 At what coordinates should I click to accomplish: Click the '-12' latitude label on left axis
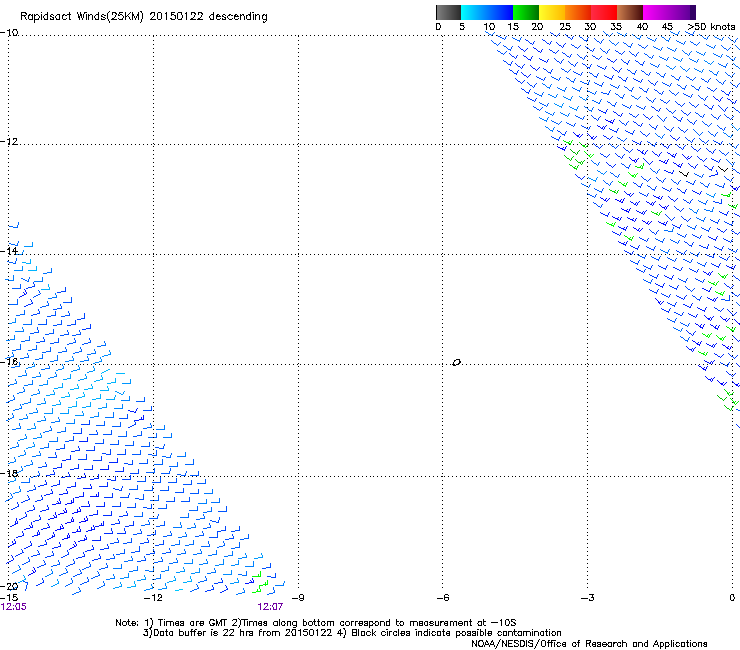9,142
